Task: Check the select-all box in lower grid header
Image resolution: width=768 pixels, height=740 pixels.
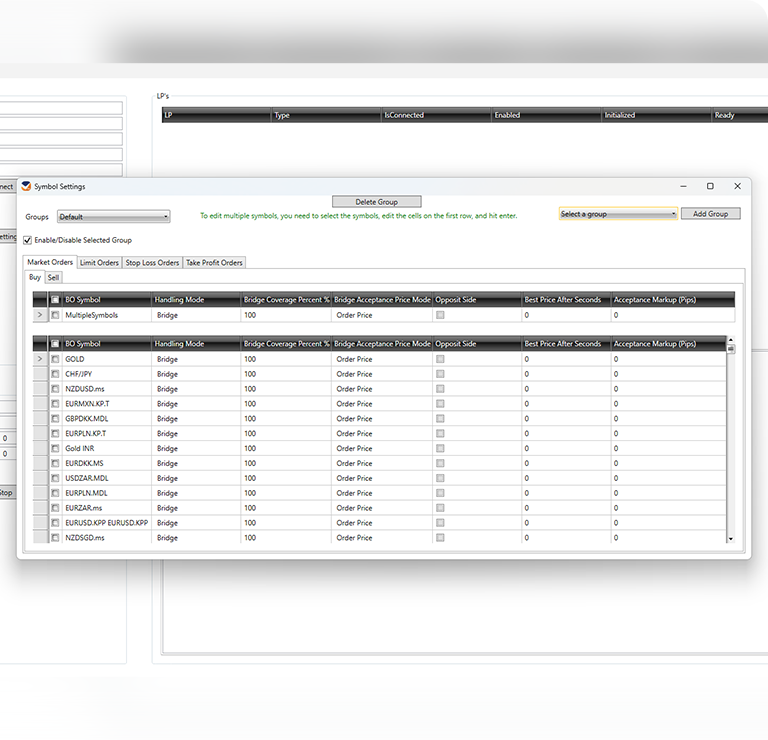Action: coord(55,344)
